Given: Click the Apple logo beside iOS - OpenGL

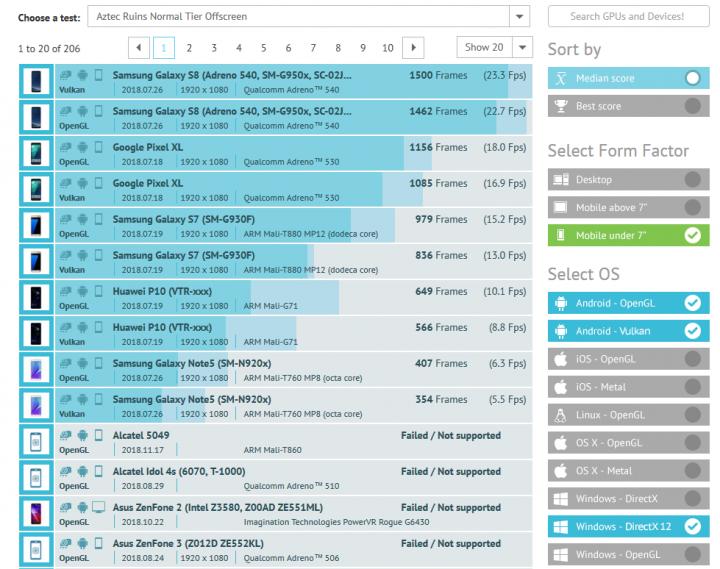Looking at the screenshot, I should tap(561, 359).
